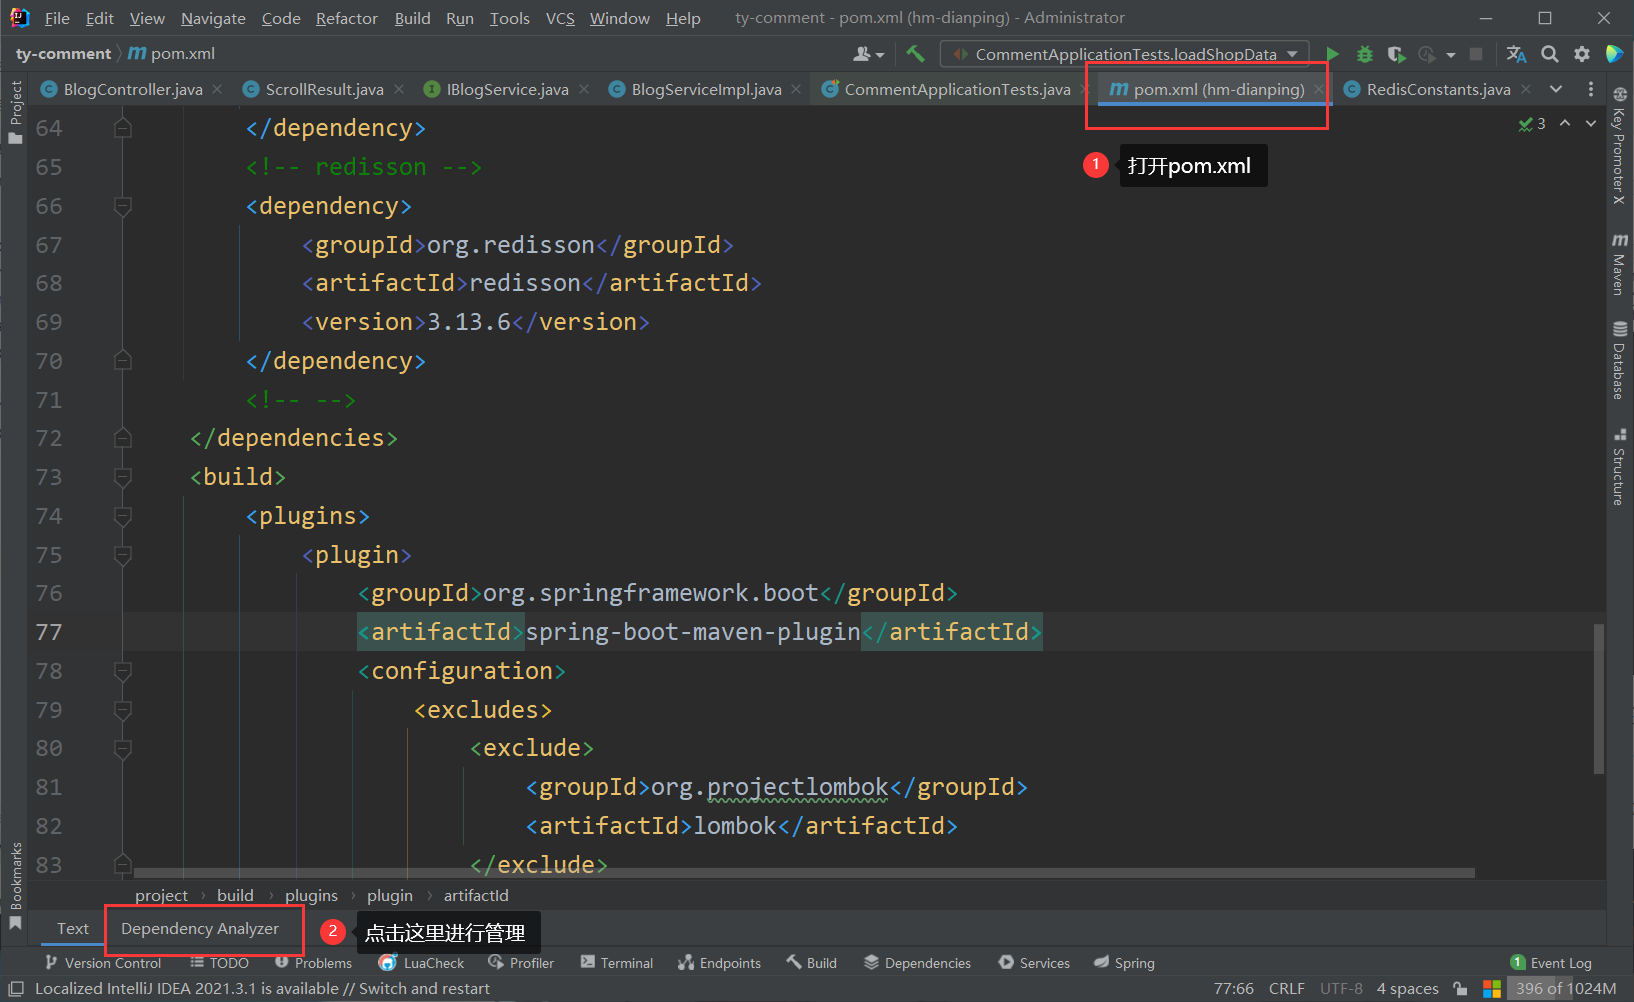Image resolution: width=1634 pixels, height=1002 pixels.
Task: Collapse build tag at line 73
Action: point(123,477)
